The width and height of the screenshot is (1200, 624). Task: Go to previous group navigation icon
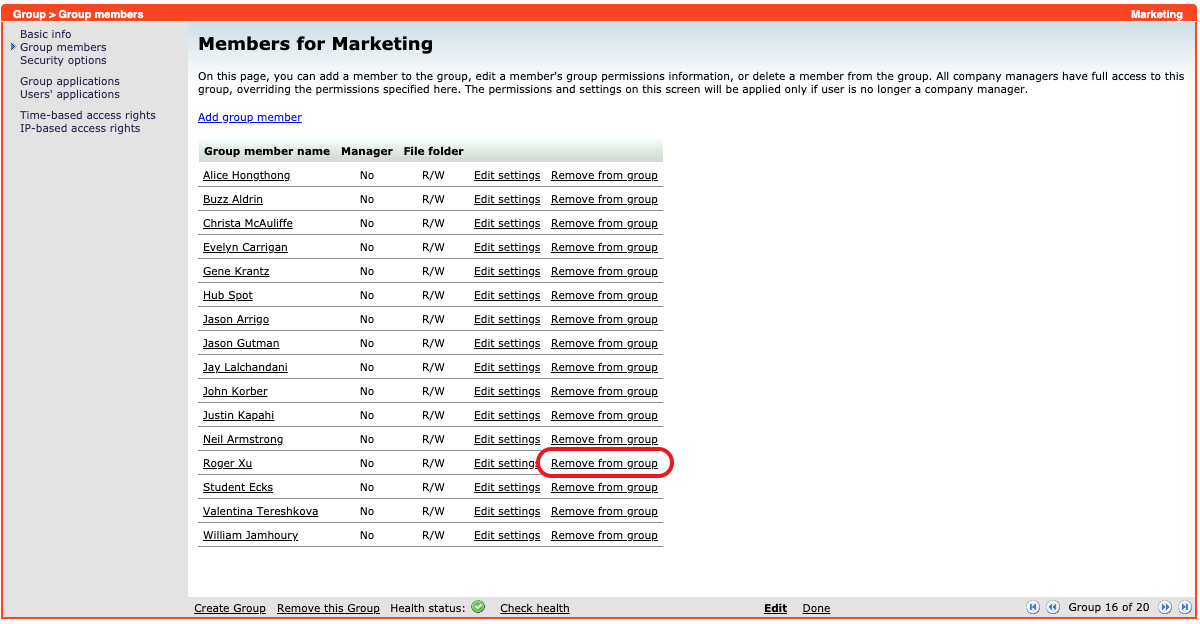pos(1053,607)
